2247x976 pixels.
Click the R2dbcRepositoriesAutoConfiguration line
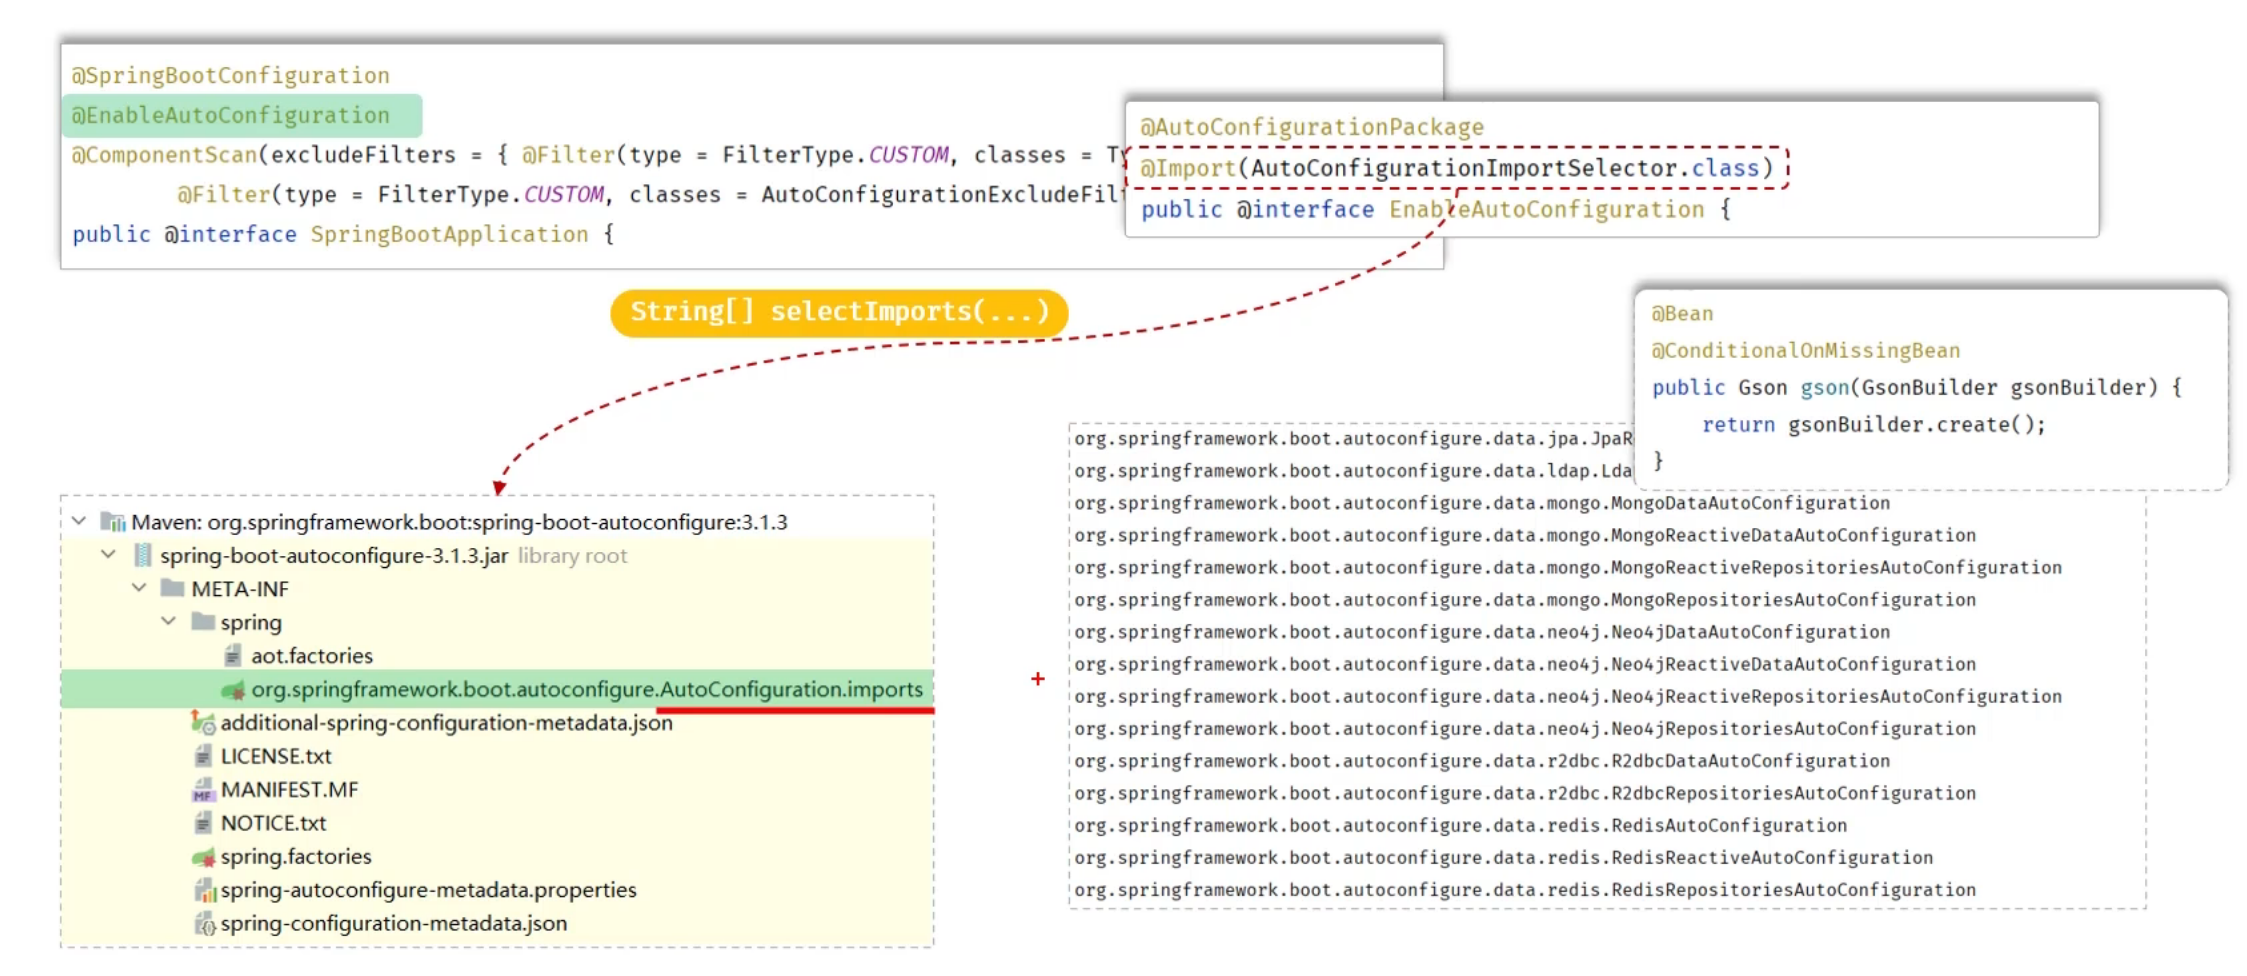tap(1525, 793)
